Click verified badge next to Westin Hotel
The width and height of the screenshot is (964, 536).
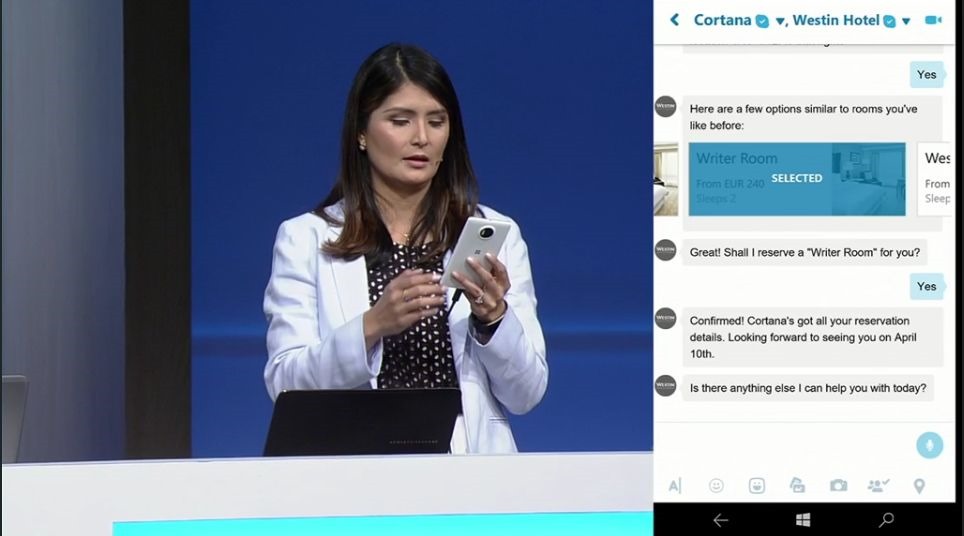[889, 22]
